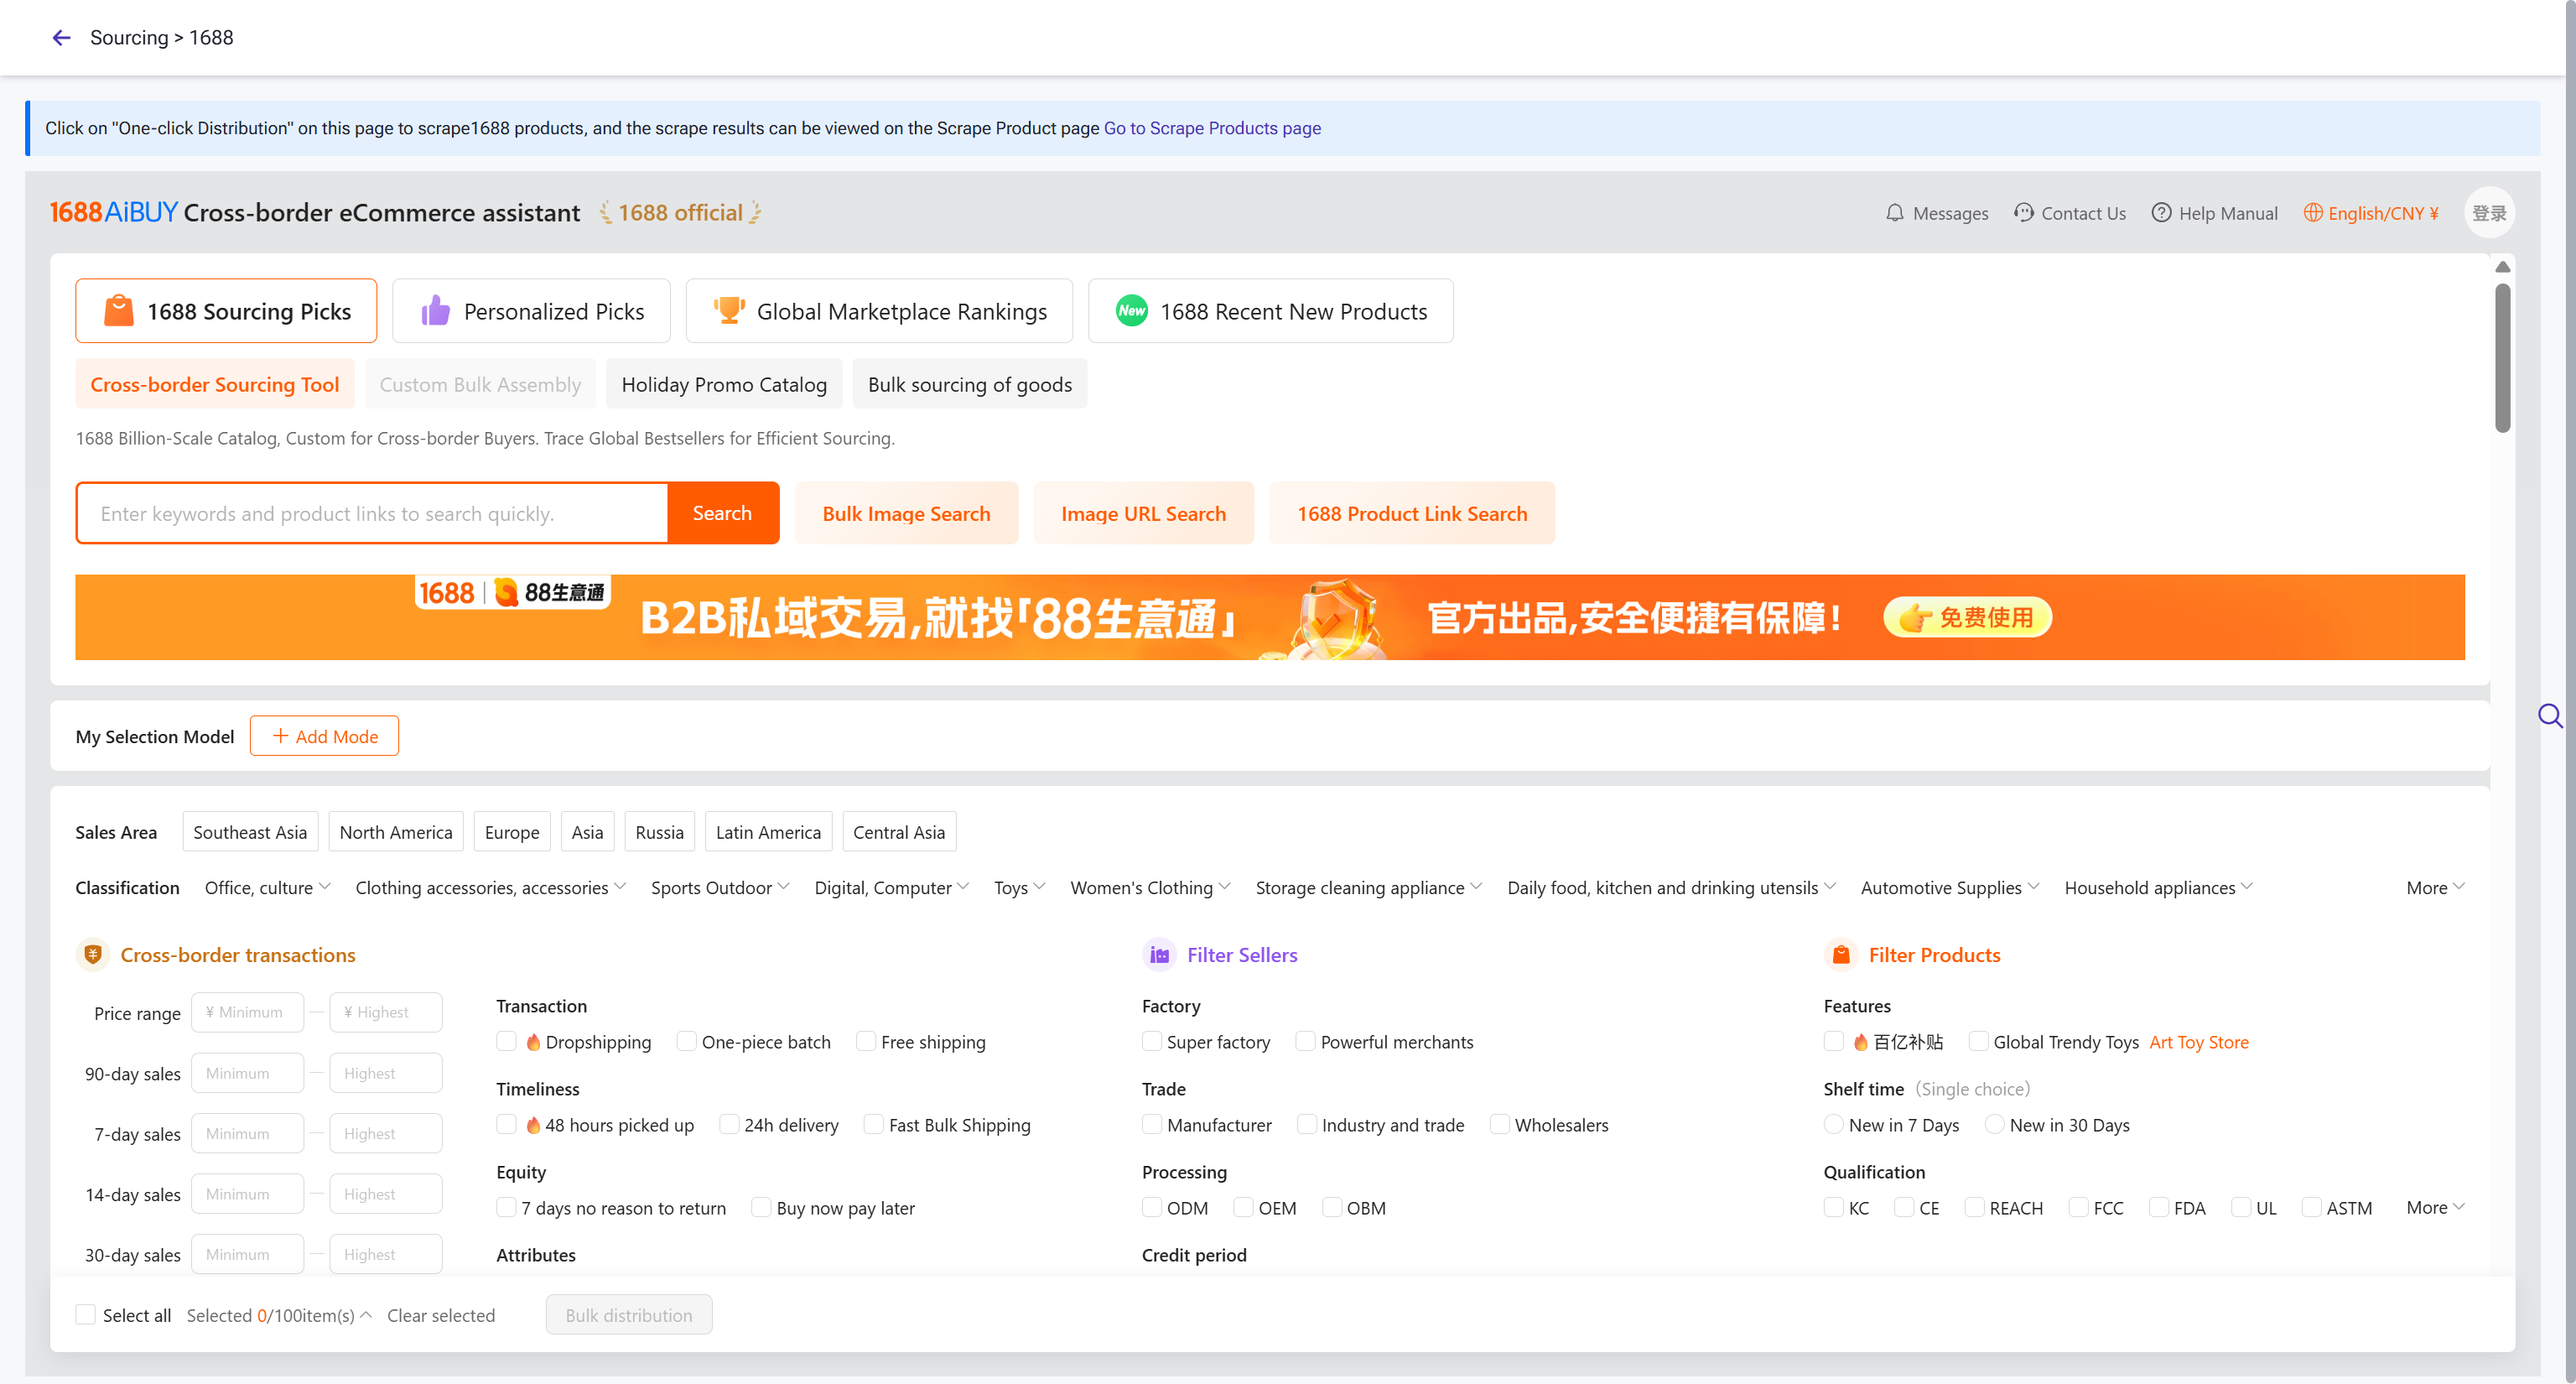Viewport: 2576px width, 1384px height.
Task: Check the Super factory option
Action: tap(1152, 1042)
